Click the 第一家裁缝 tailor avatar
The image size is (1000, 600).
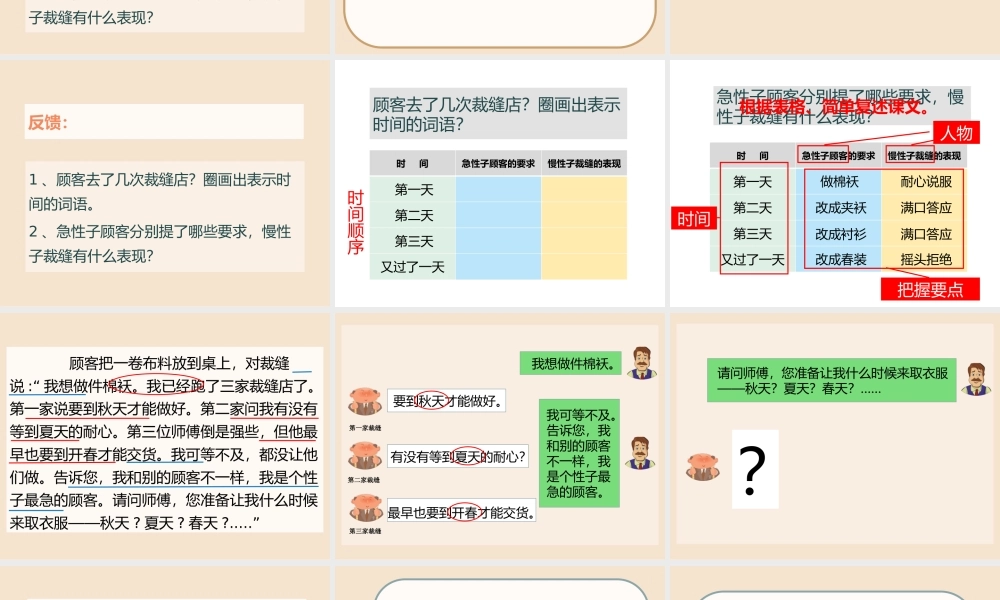pyautogui.click(x=365, y=402)
